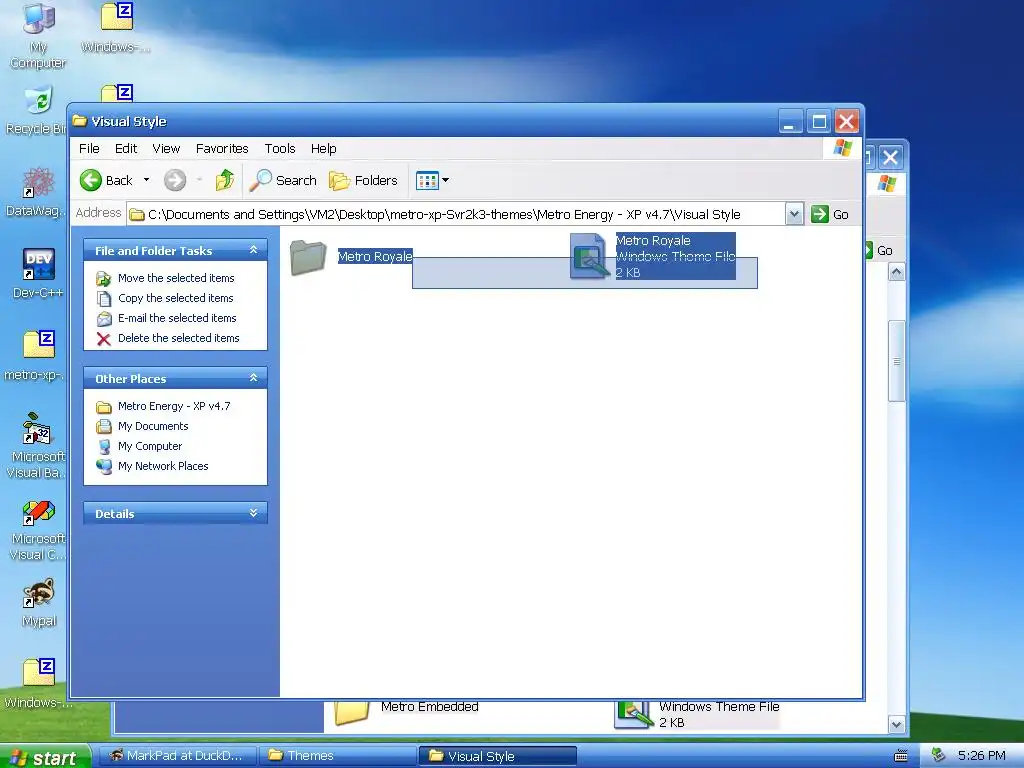Click the E-mail envelope icon
Image resolution: width=1024 pixels, height=768 pixels.
pos(104,319)
